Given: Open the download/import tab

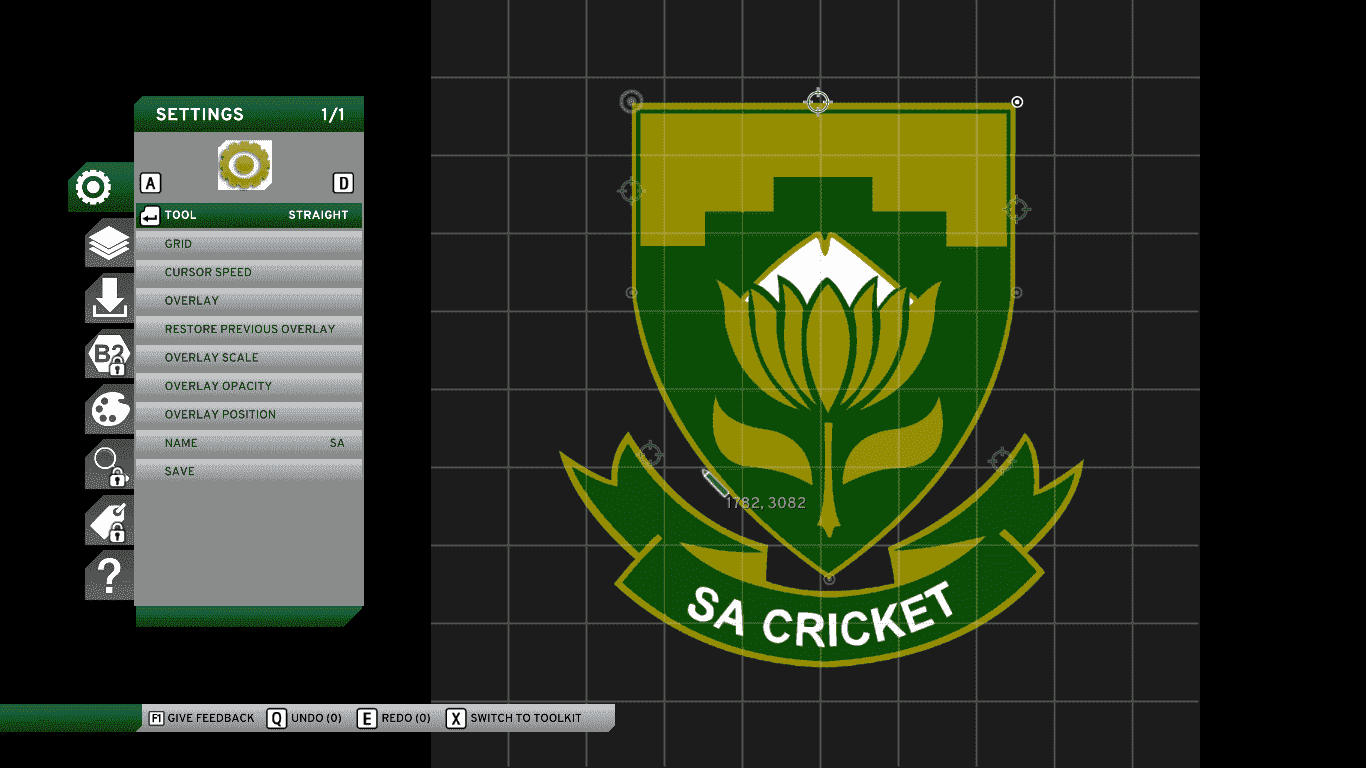Looking at the screenshot, I should click(x=109, y=299).
